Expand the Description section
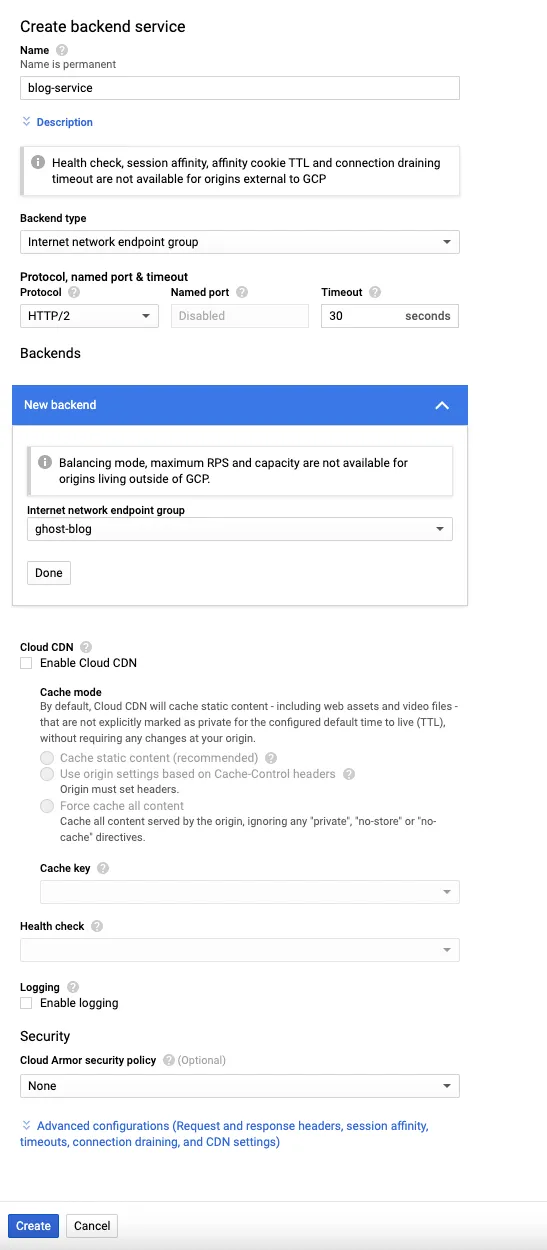The image size is (547, 1250). [57, 122]
